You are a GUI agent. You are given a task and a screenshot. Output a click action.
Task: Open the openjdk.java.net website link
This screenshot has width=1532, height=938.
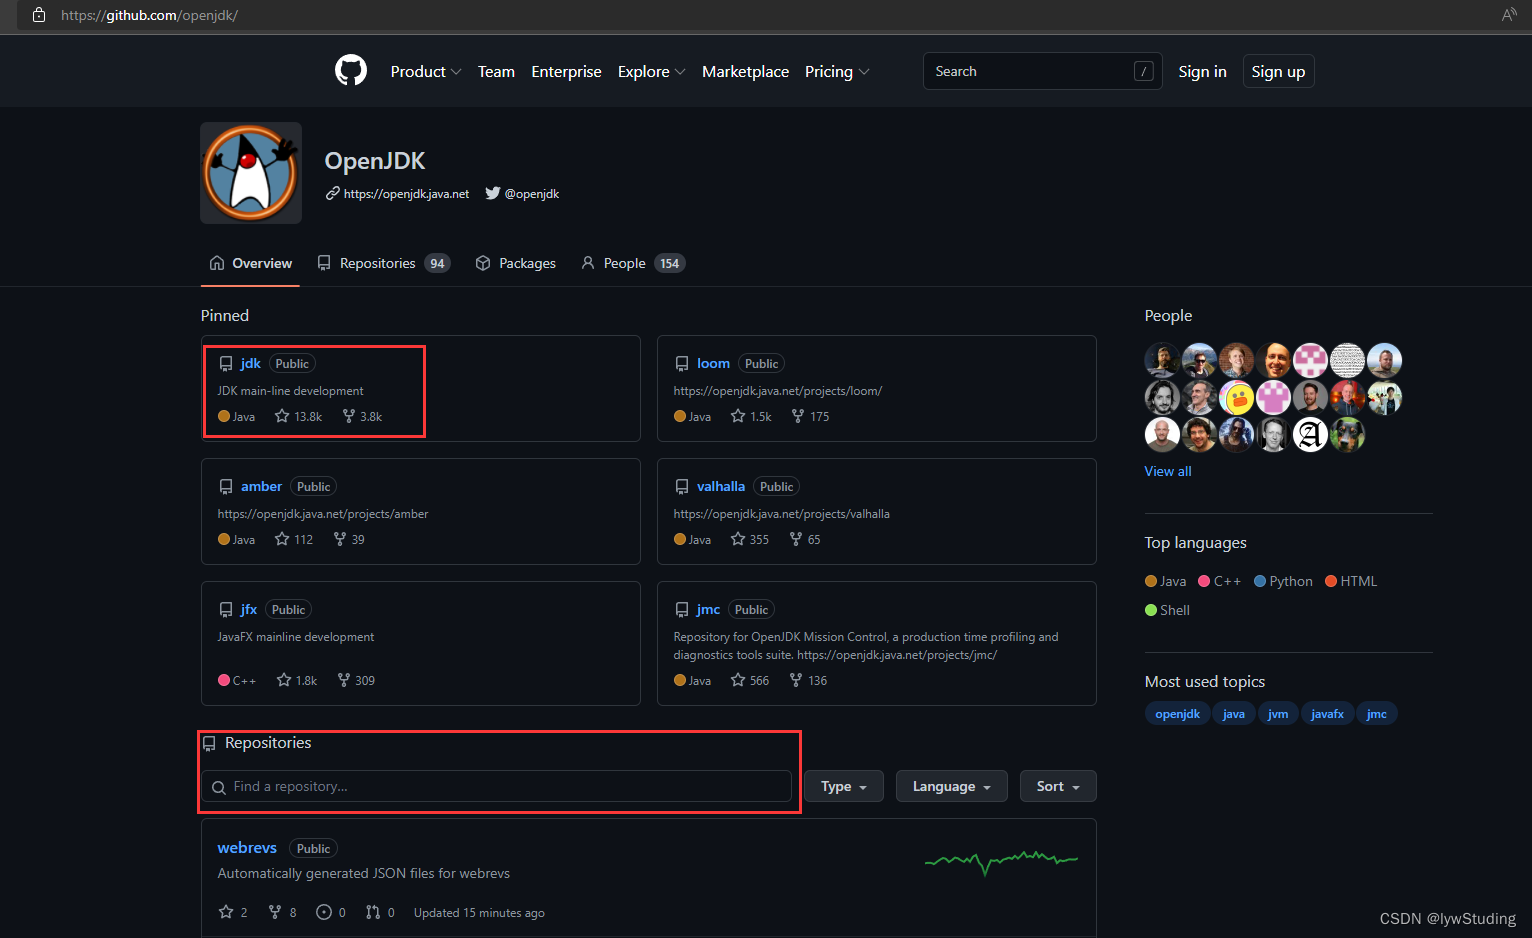(406, 194)
